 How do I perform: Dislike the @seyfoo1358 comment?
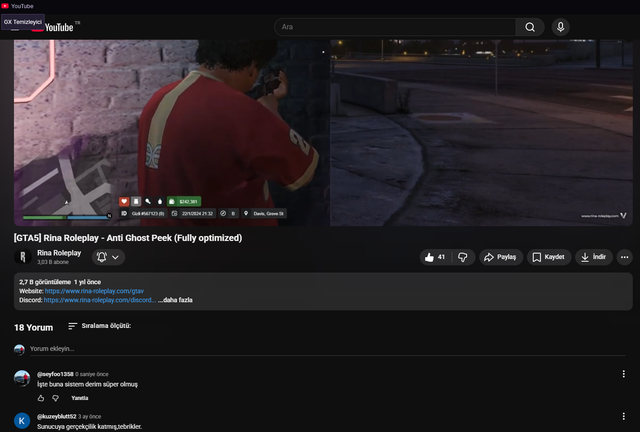56,398
